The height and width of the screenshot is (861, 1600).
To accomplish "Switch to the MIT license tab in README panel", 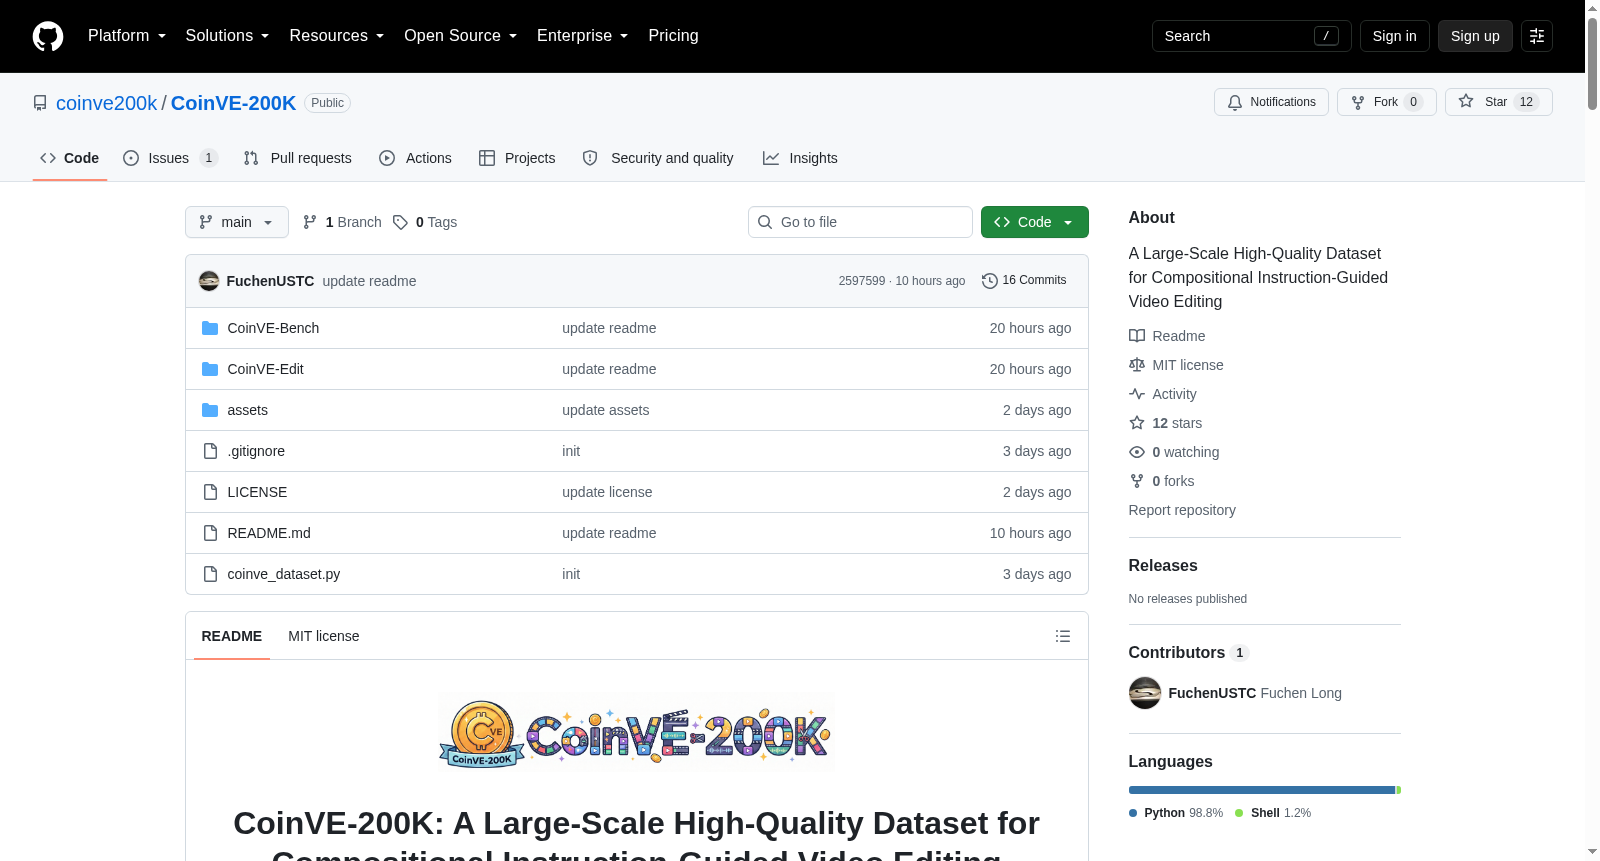I will (x=323, y=636).
